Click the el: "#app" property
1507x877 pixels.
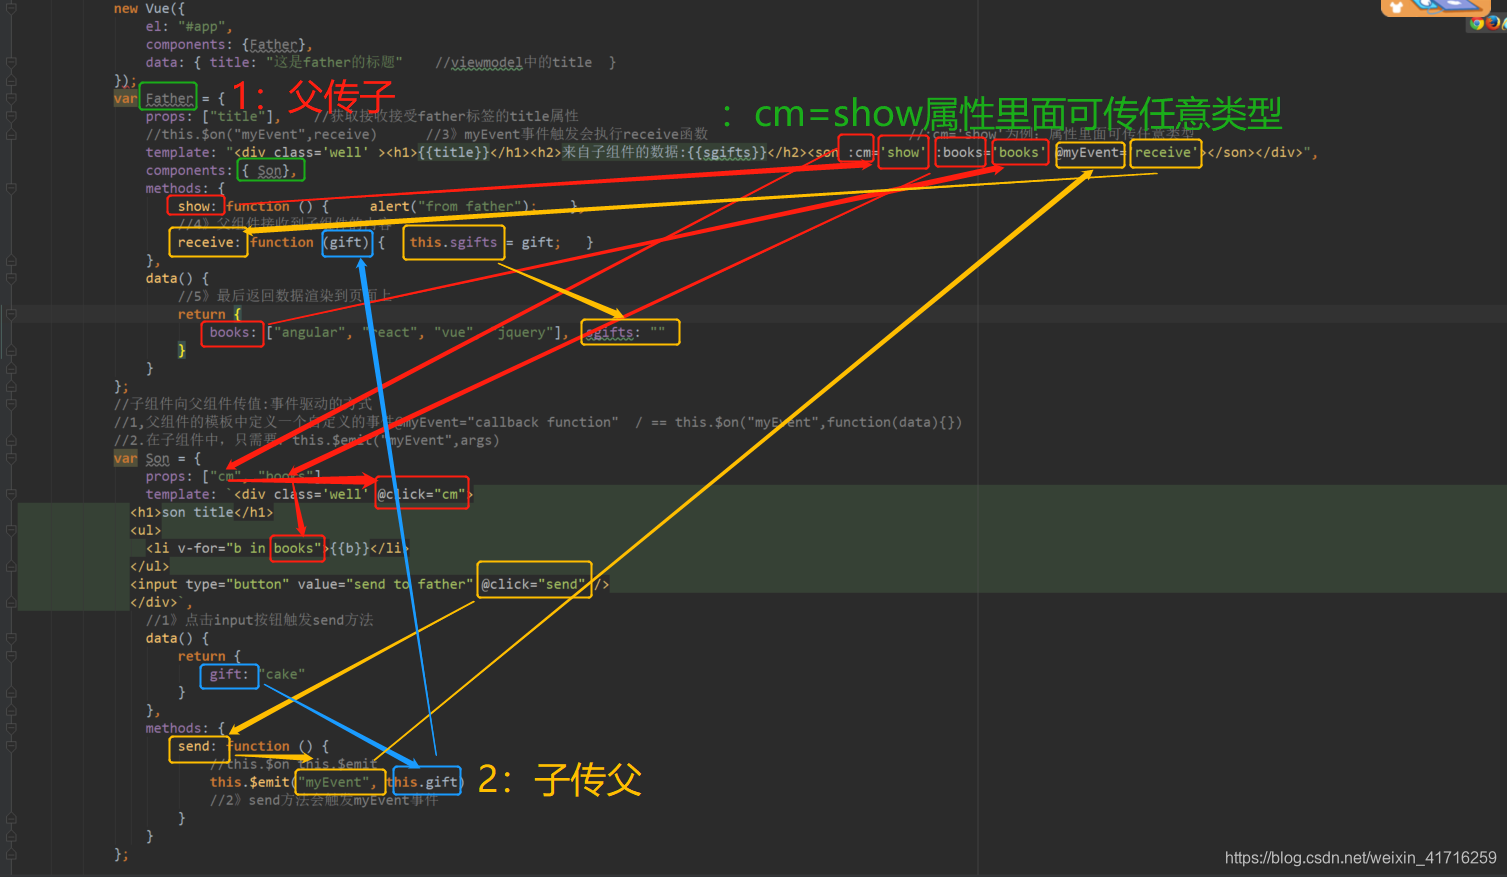pyautogui.click(x=189, y=26)
